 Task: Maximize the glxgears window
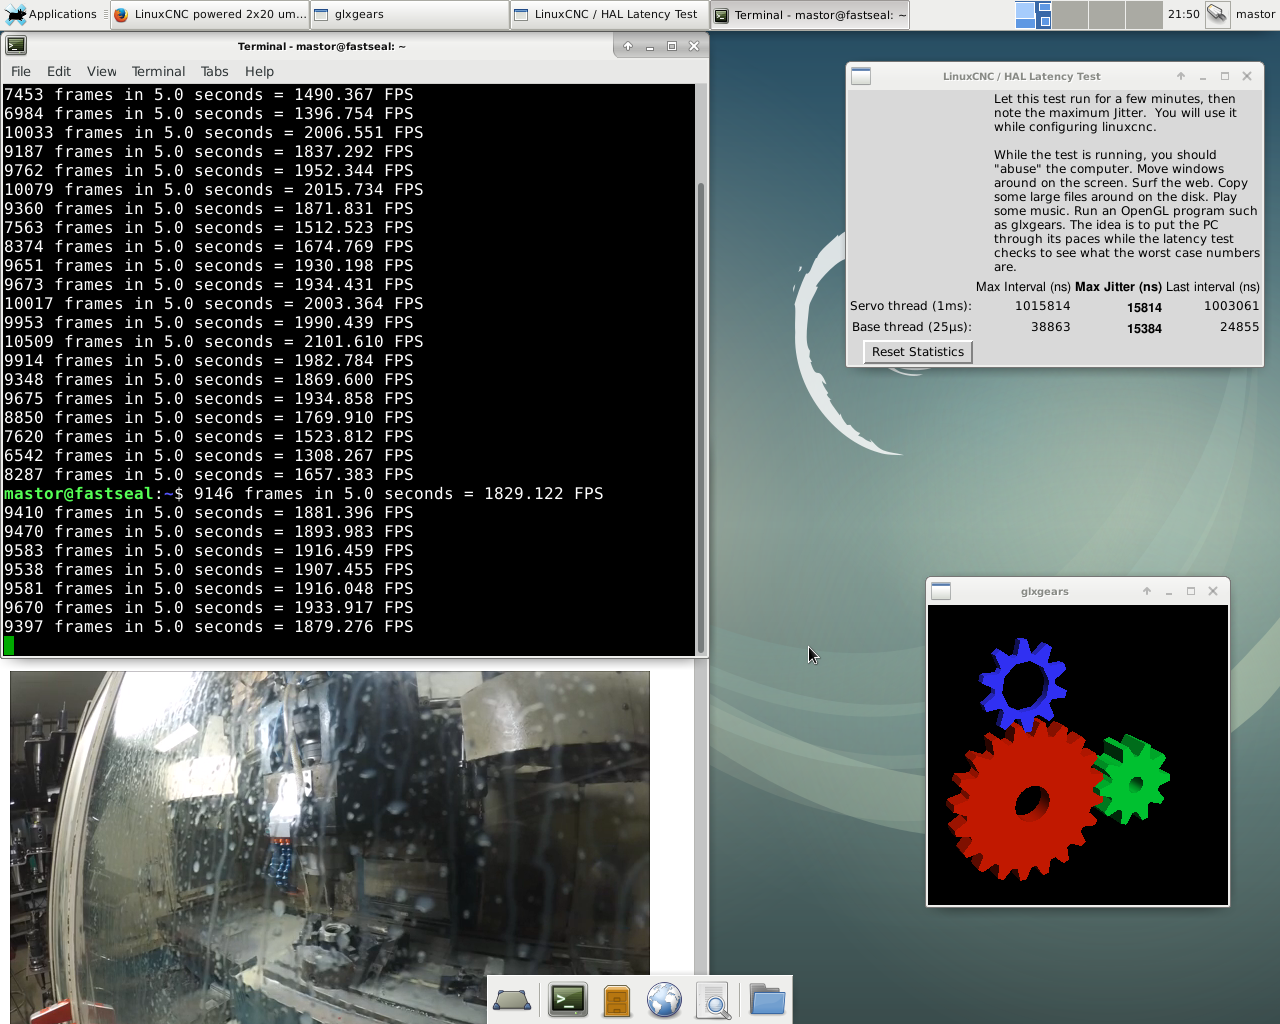1191,591
